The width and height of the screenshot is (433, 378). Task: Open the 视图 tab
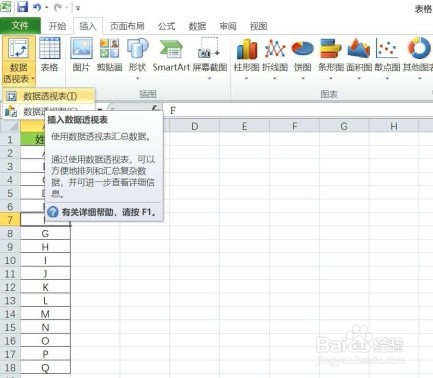coord(258,26)
